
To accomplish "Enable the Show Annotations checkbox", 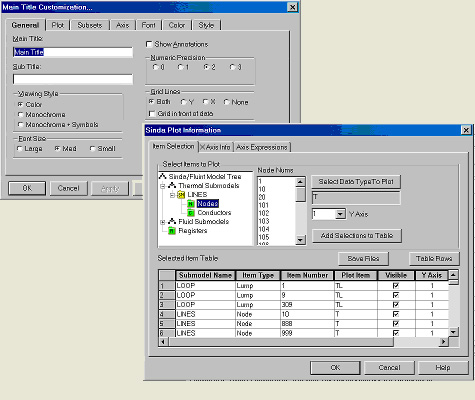I will (x=149, y=44).
